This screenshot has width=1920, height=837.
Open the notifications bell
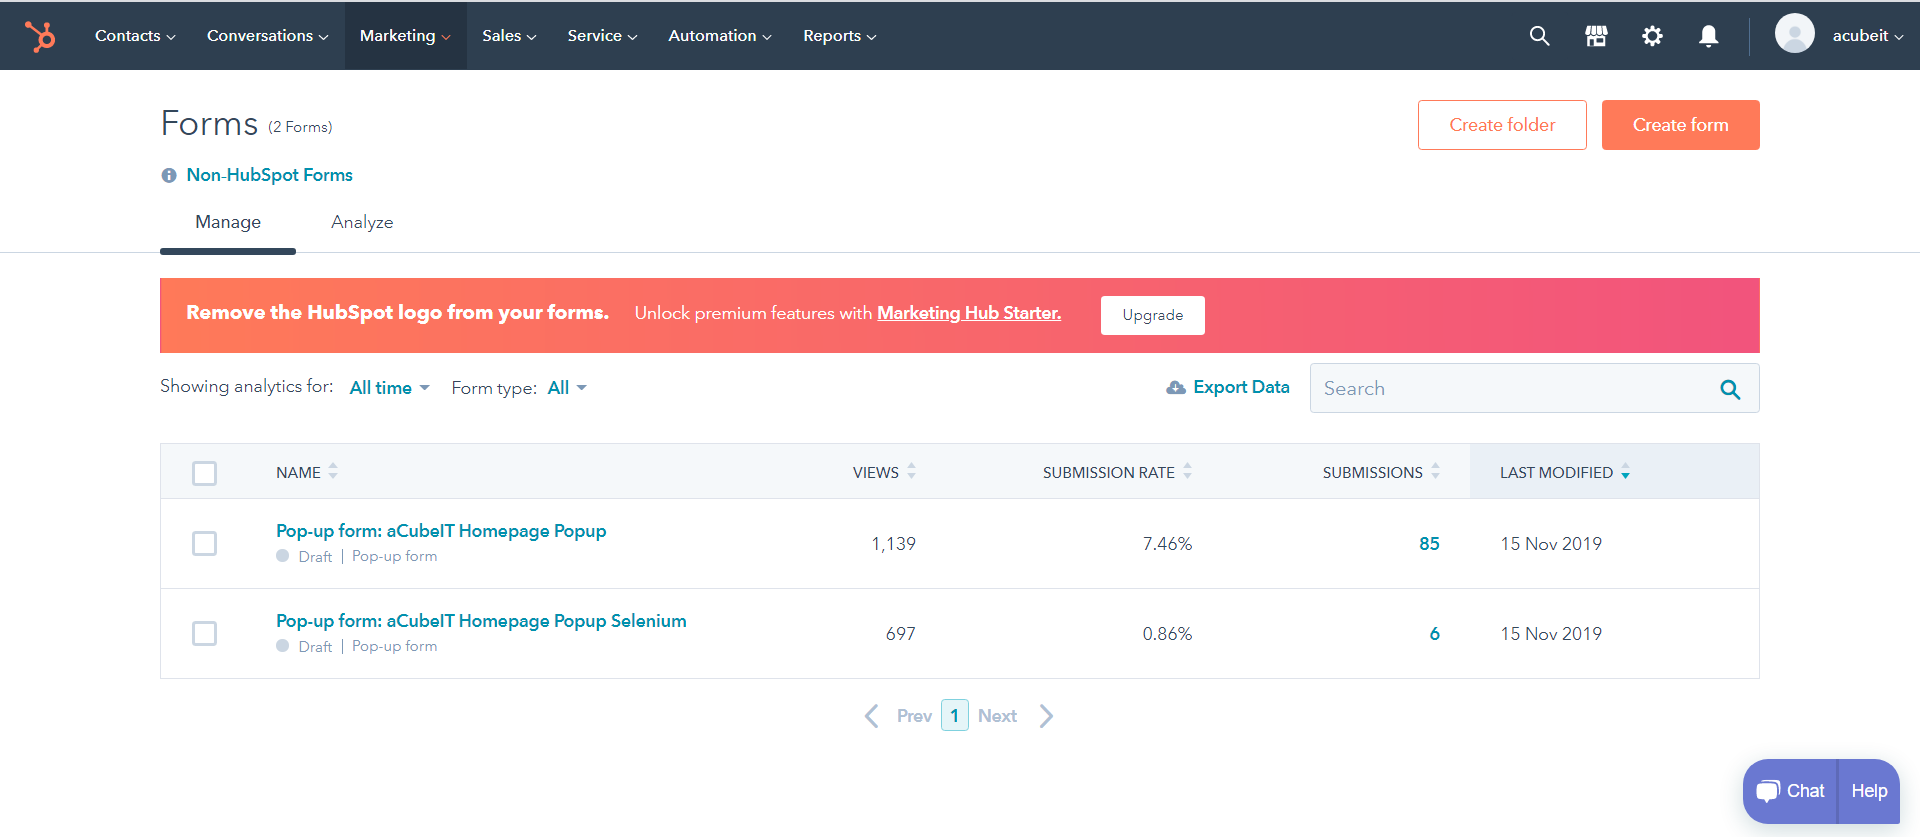1709,36
